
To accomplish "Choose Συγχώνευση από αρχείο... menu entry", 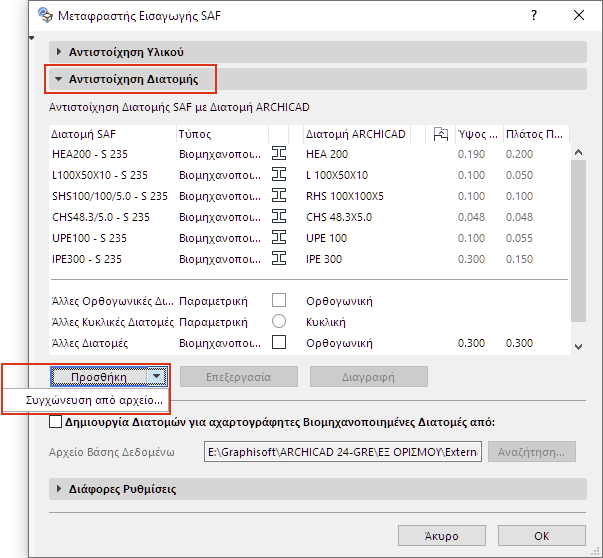I will pyautogui.click(x=94, y=400).
